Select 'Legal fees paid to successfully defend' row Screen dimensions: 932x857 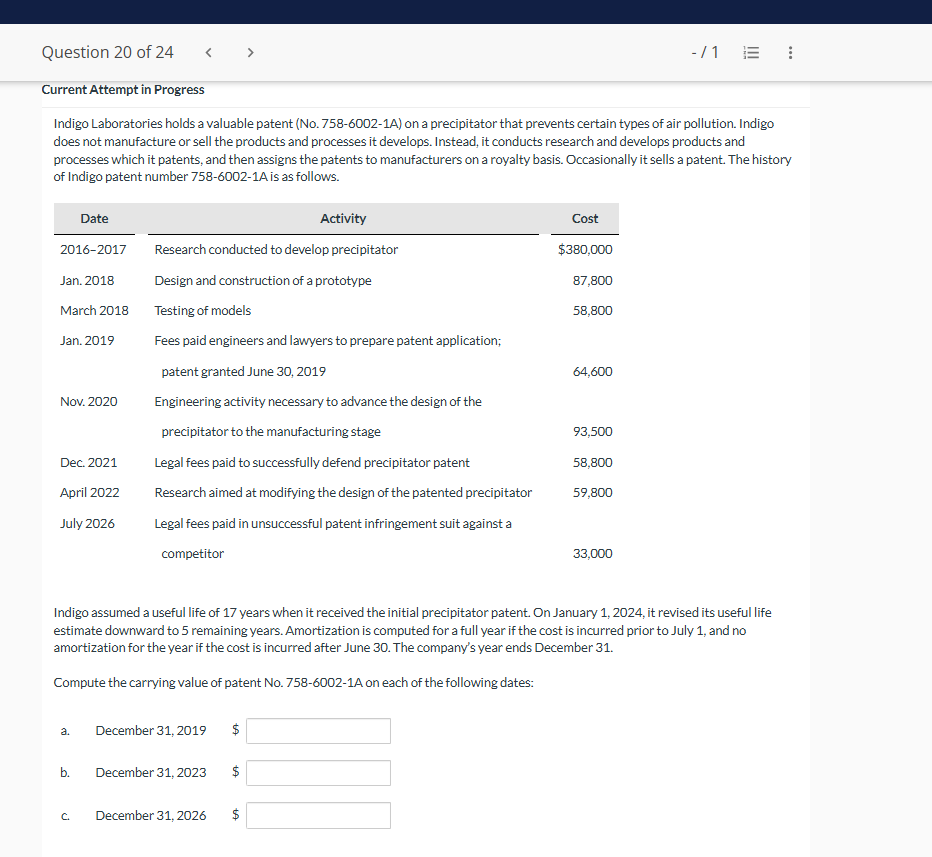tap(312, 462)
